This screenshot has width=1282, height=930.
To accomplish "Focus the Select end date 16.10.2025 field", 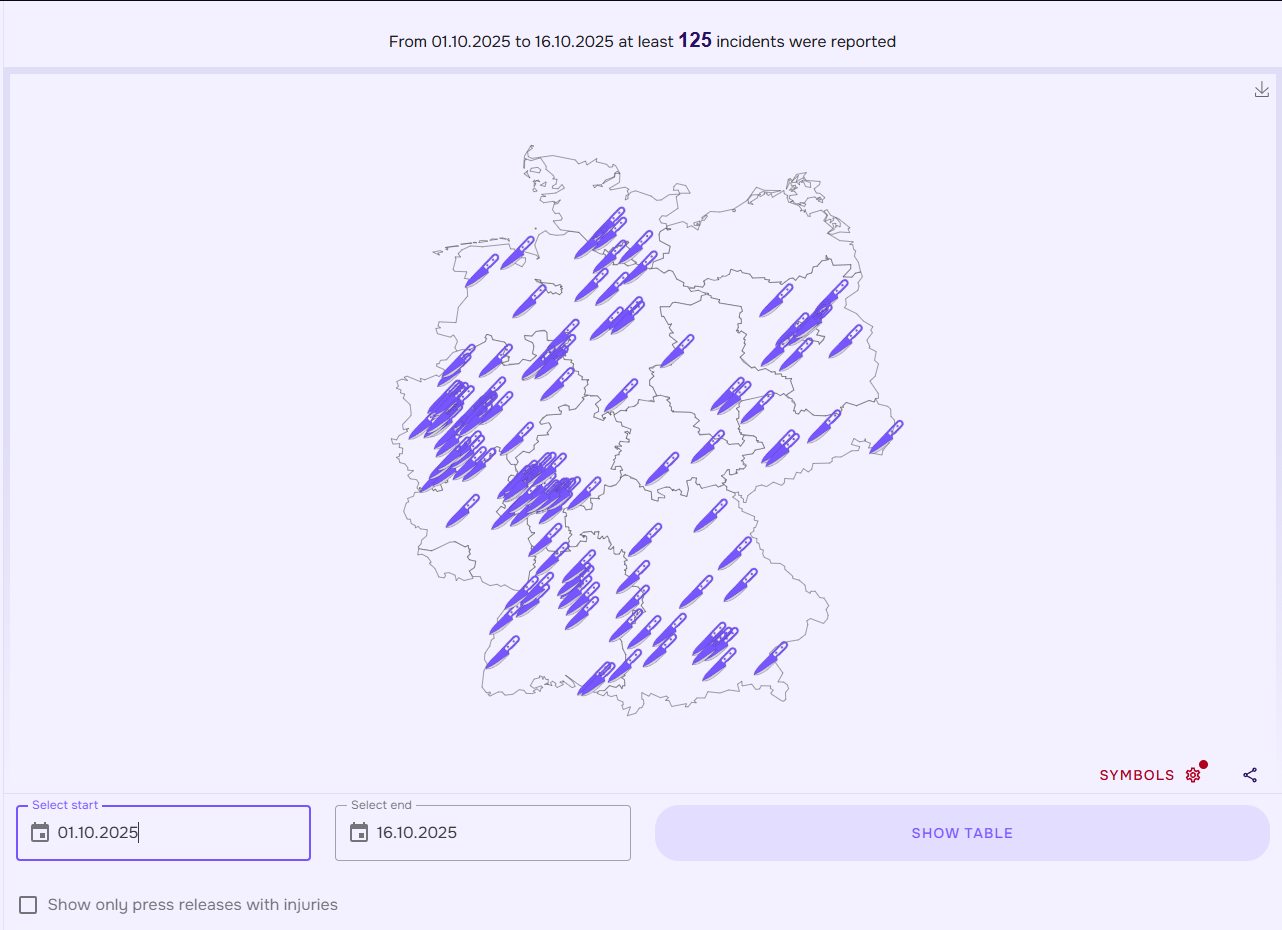I will coord(483,833).
